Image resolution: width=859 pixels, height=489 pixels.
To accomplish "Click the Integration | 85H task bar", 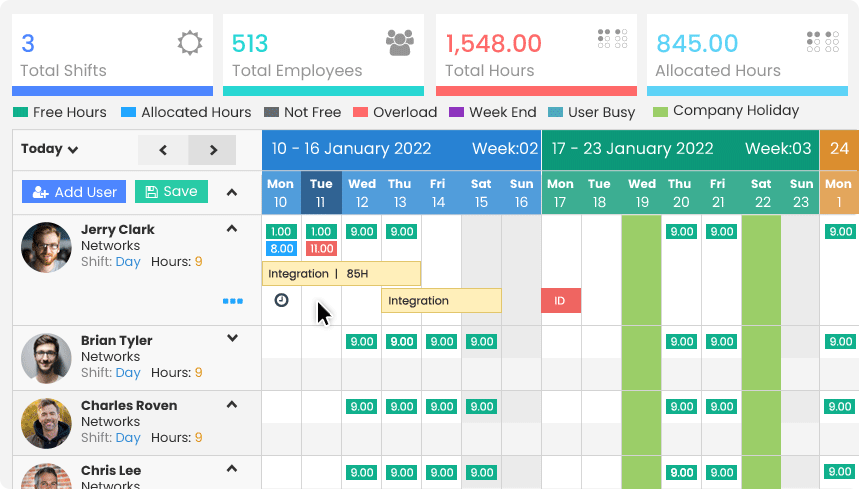I will (341, 273).
